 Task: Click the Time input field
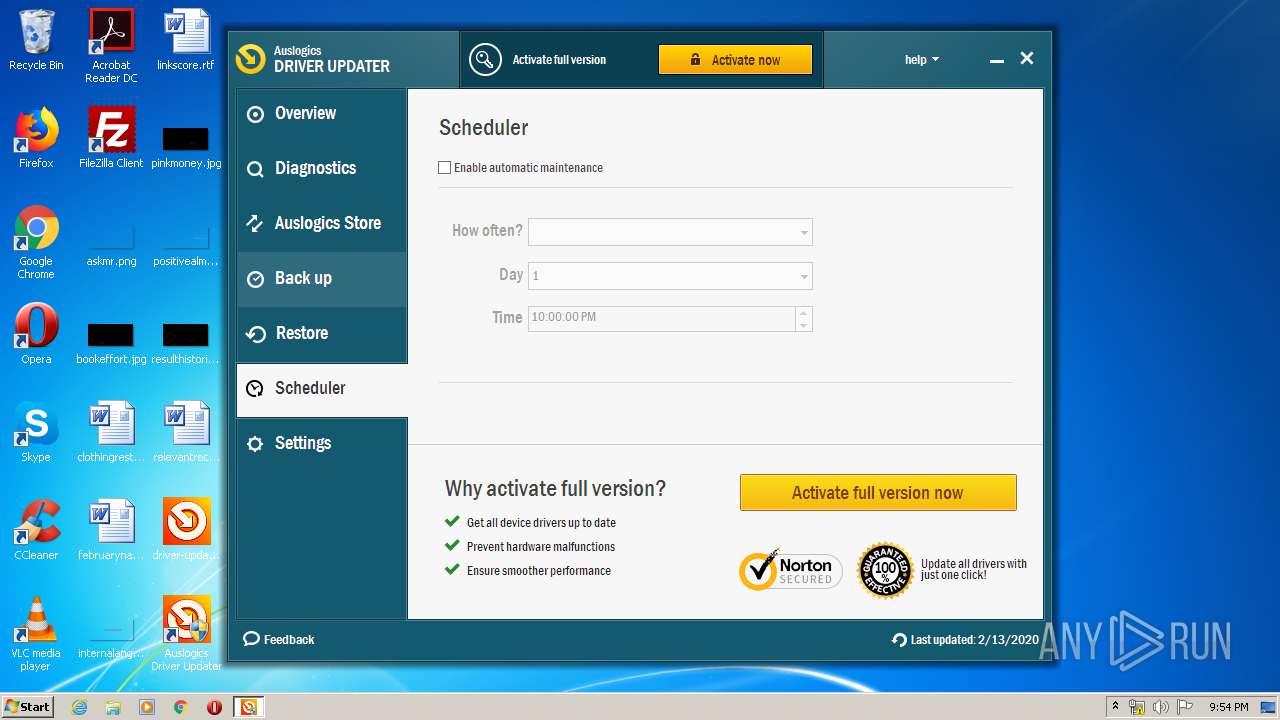(662, 318)
